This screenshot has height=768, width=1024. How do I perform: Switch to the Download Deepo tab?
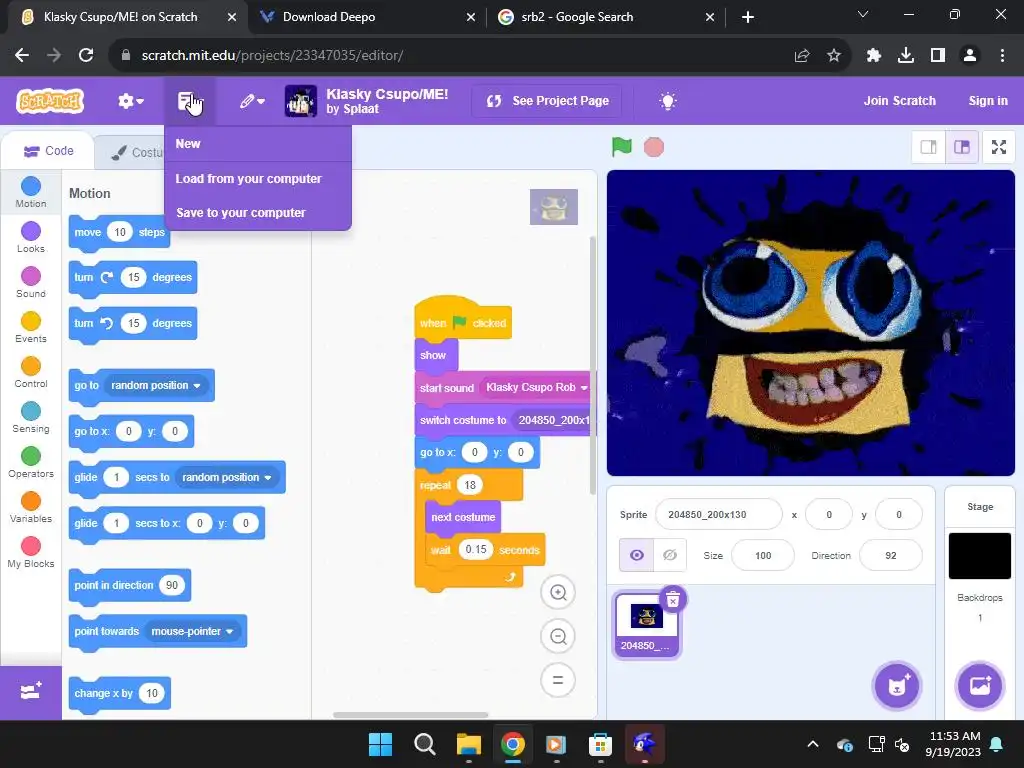point(367,17)
